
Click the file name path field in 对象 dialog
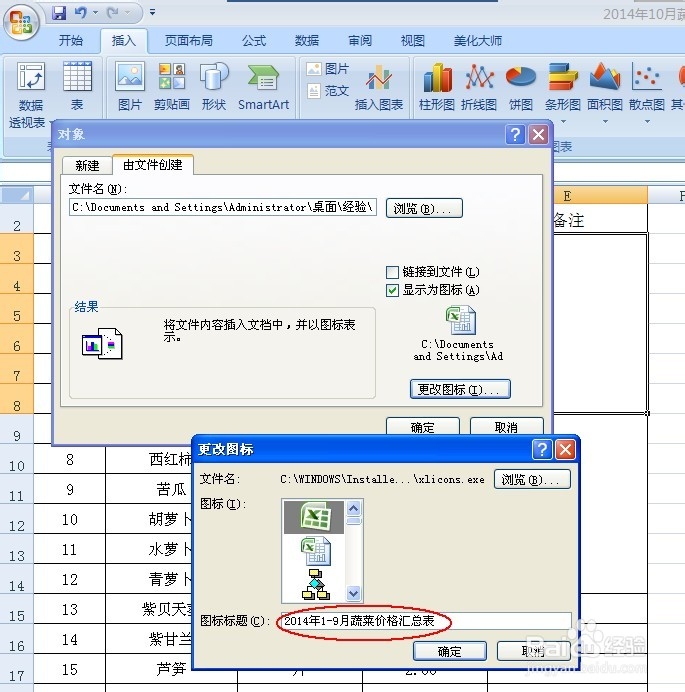click(223, 207)
